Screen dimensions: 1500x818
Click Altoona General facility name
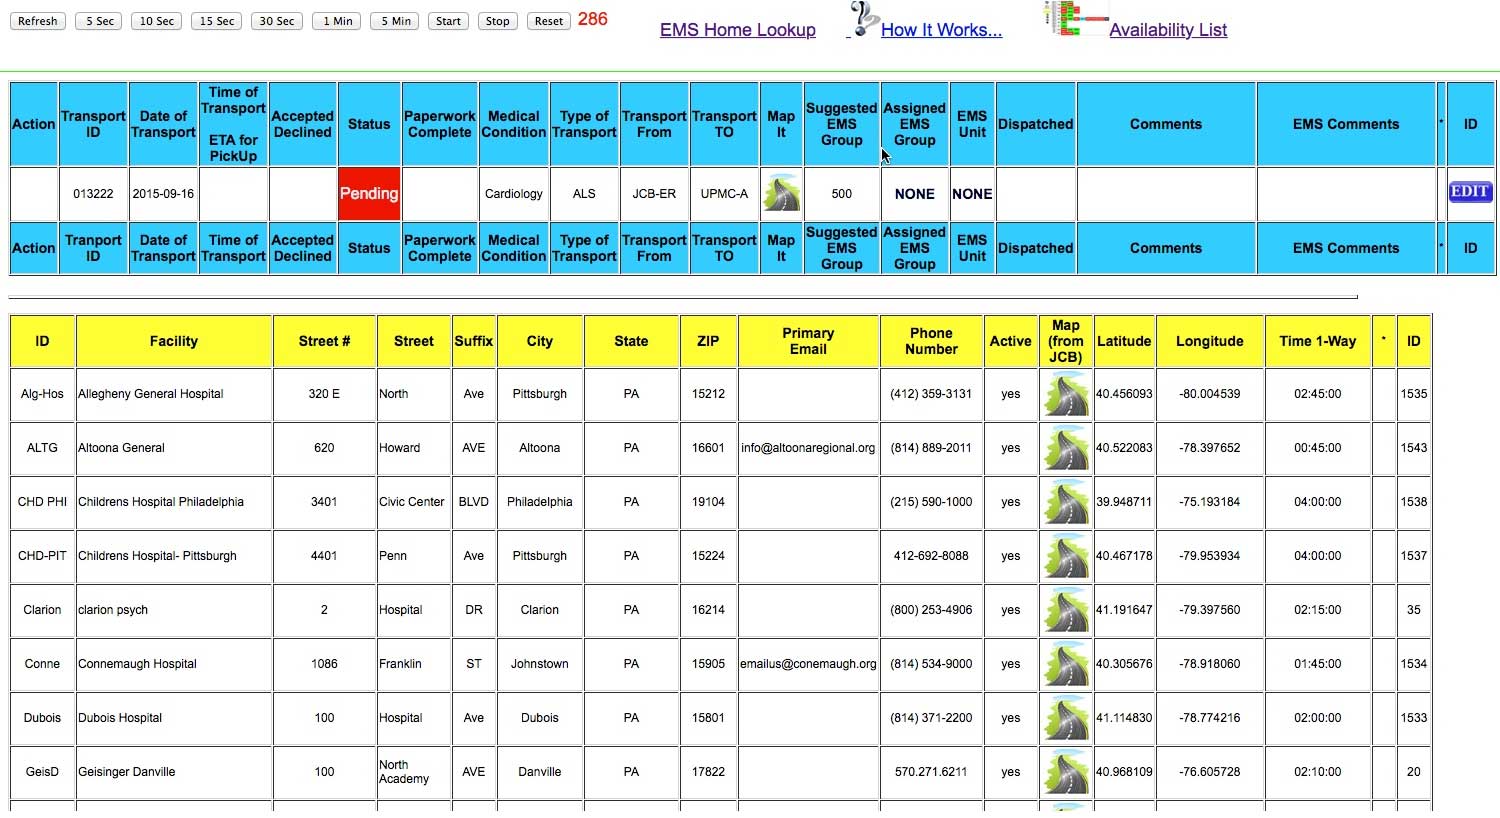(x=121, y=448)
